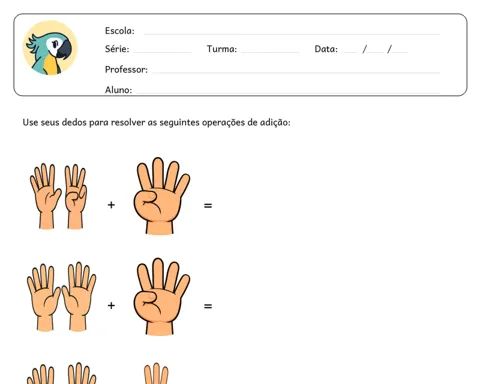480x384 pixels.
Task: Click the Série blank line
Action: point(162,52)
